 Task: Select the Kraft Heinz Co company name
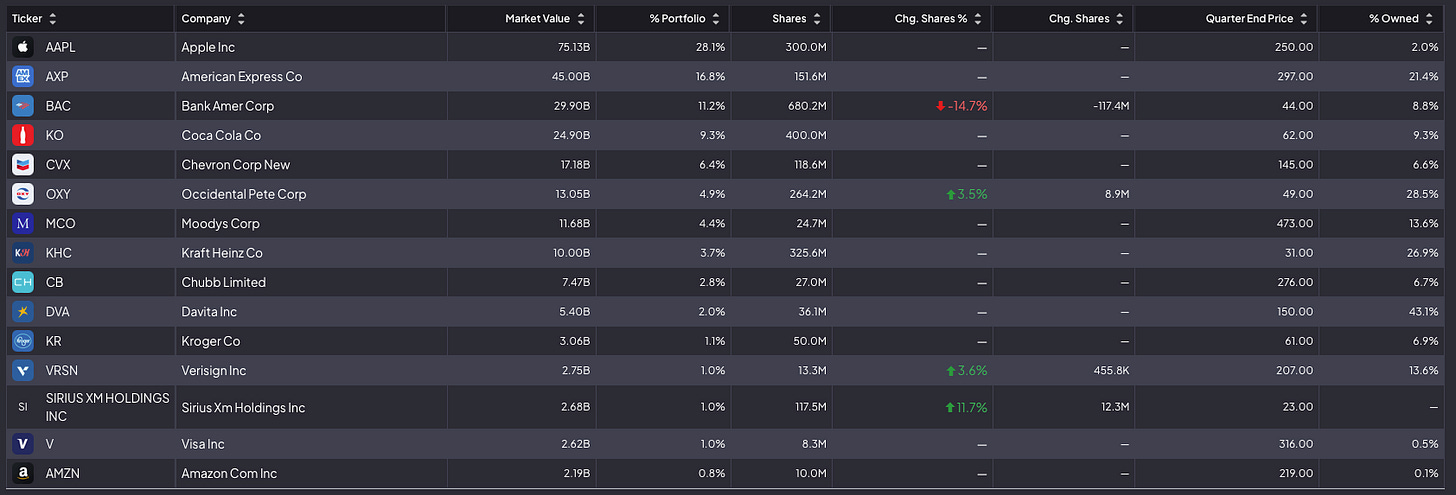click(222, 253)
